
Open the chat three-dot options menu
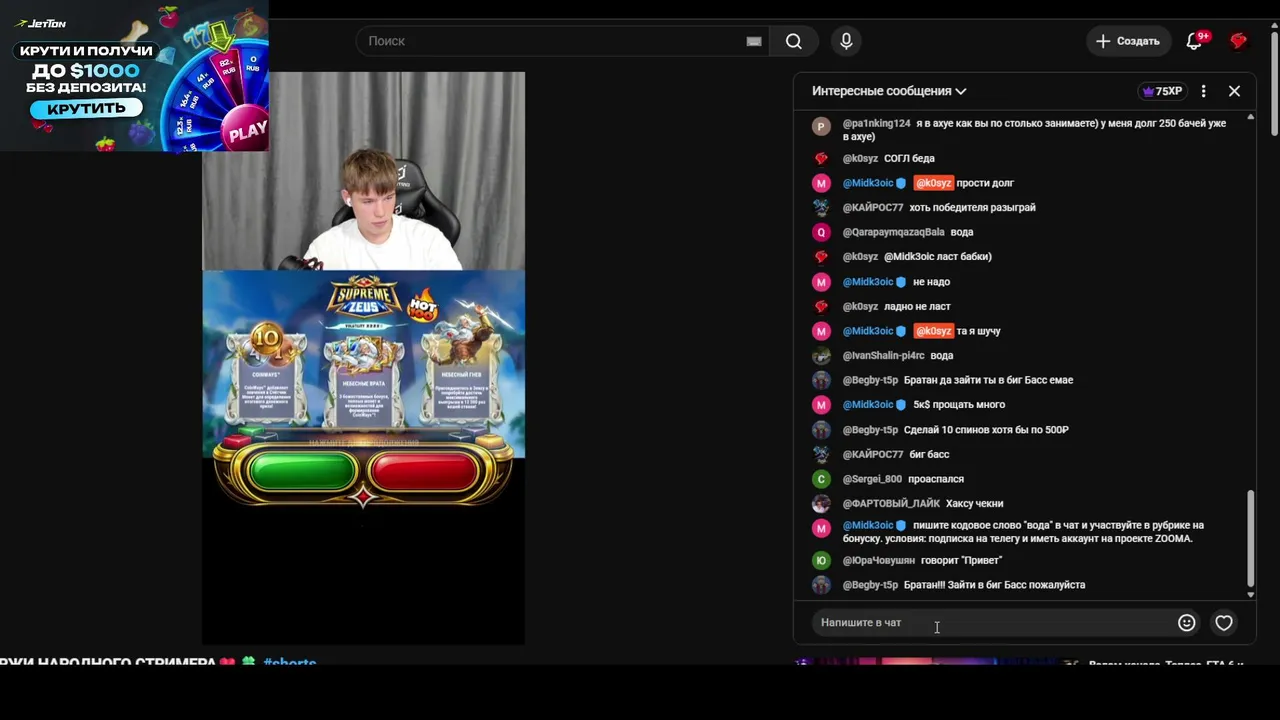click(x=1204, y=91)
